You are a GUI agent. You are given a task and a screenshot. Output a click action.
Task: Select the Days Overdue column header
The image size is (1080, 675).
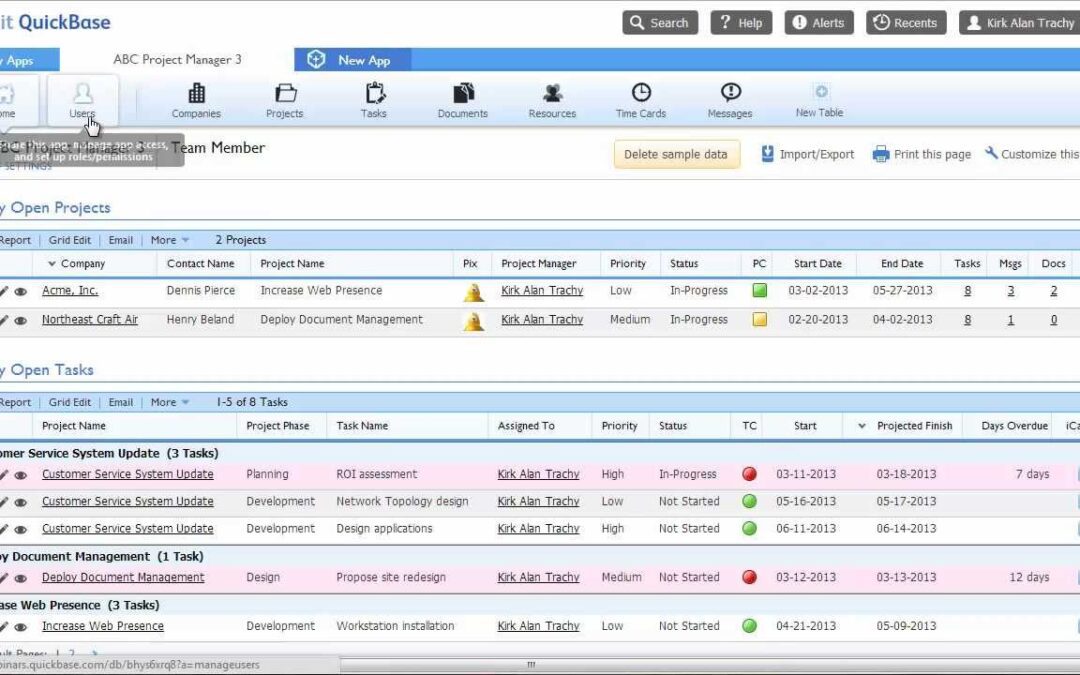1014,426
